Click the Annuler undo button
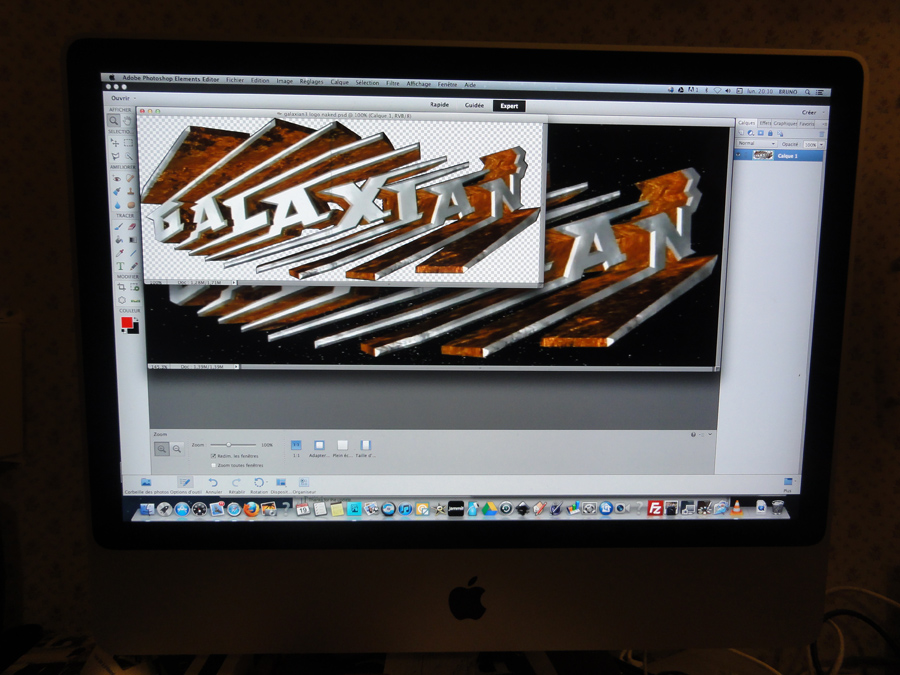This screenshot has width=900, height=675. (214, 486)
